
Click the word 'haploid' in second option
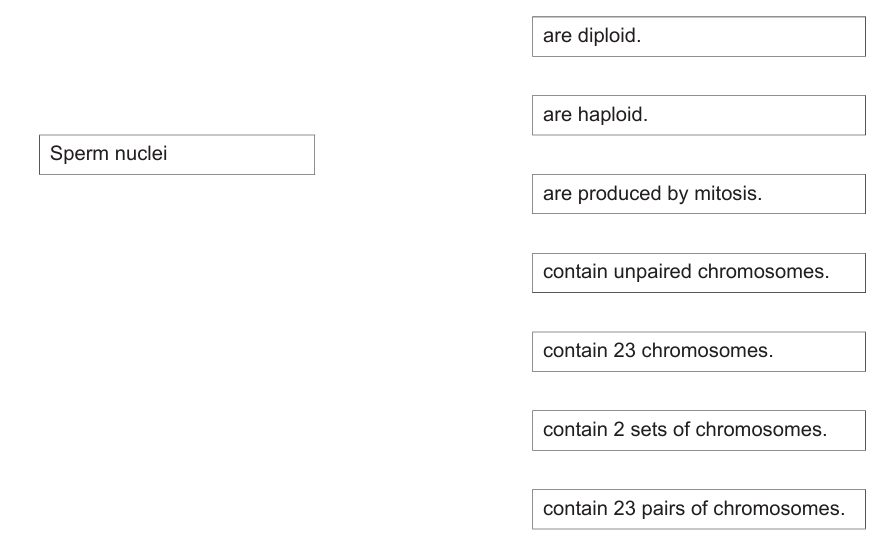coord(610,115)
